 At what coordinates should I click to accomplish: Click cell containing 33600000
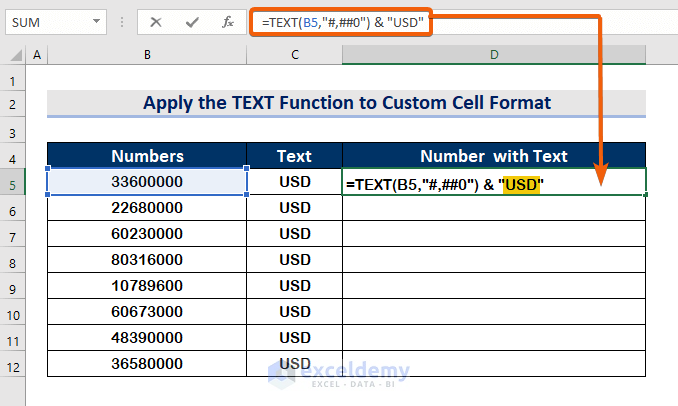point(147,182)
